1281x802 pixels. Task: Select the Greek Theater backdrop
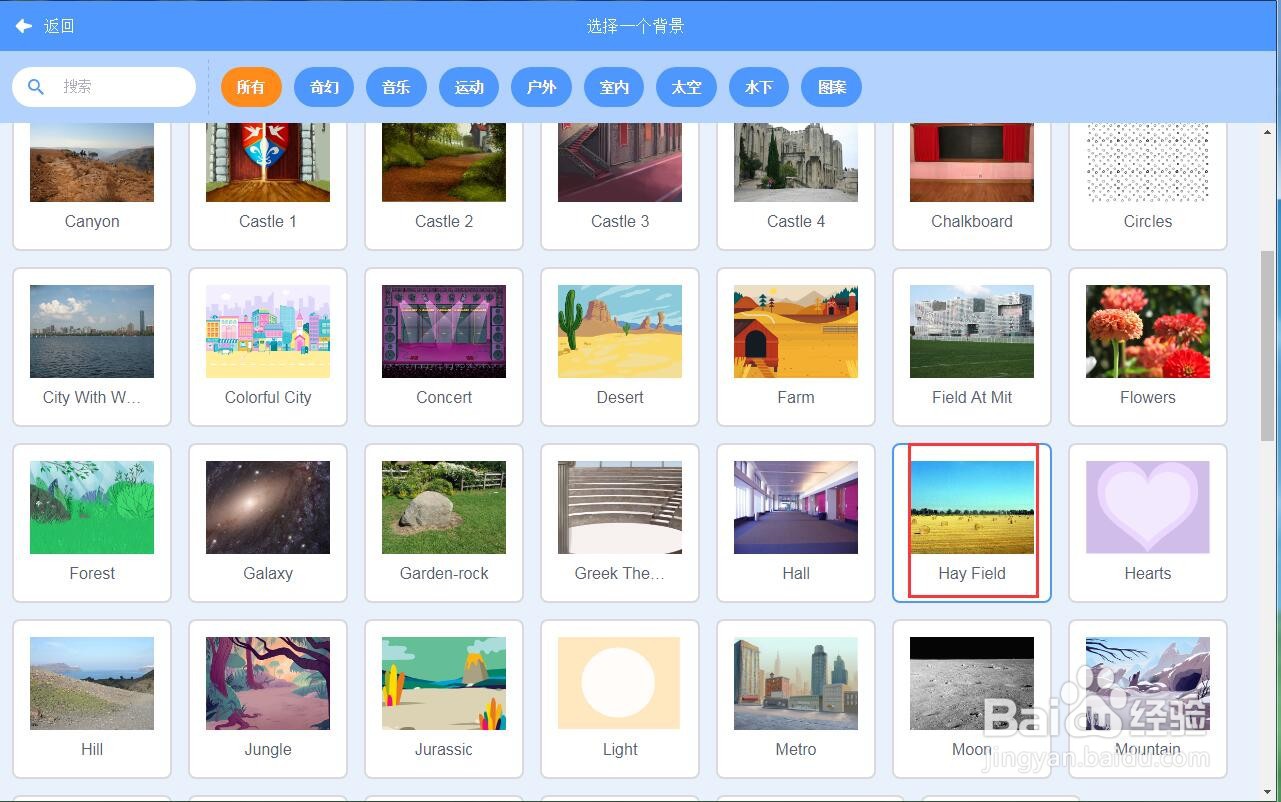620,523
